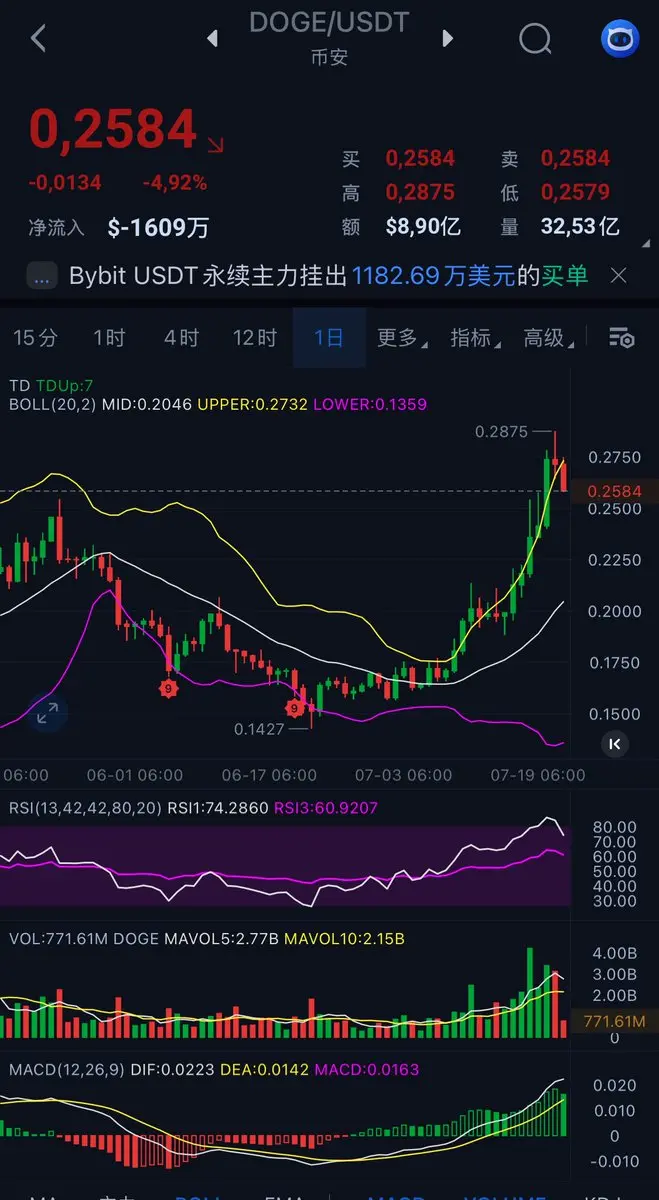
Task: Tap the 低 daily low 0,2579
Action: [x=575, y=192]
